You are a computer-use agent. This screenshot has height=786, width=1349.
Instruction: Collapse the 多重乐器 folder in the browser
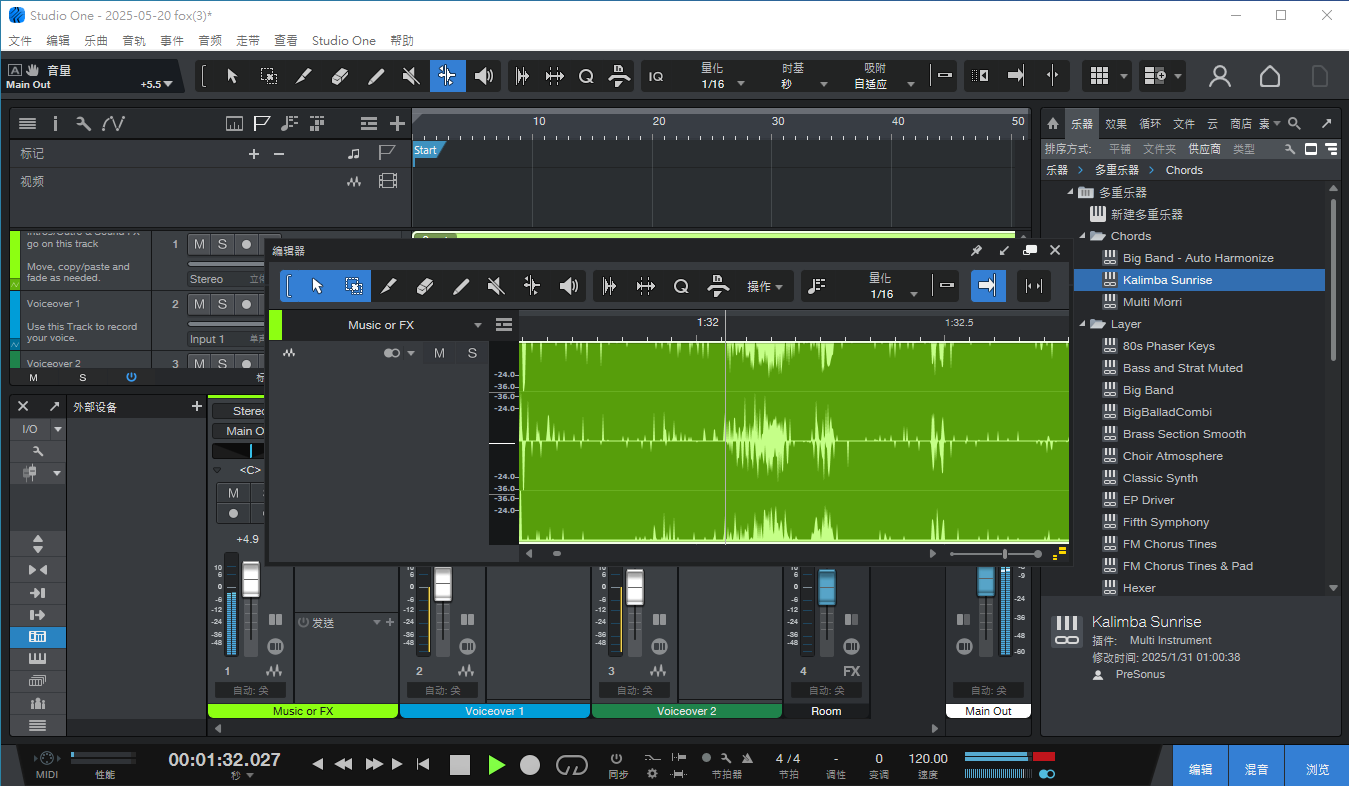click(1069, 192)
